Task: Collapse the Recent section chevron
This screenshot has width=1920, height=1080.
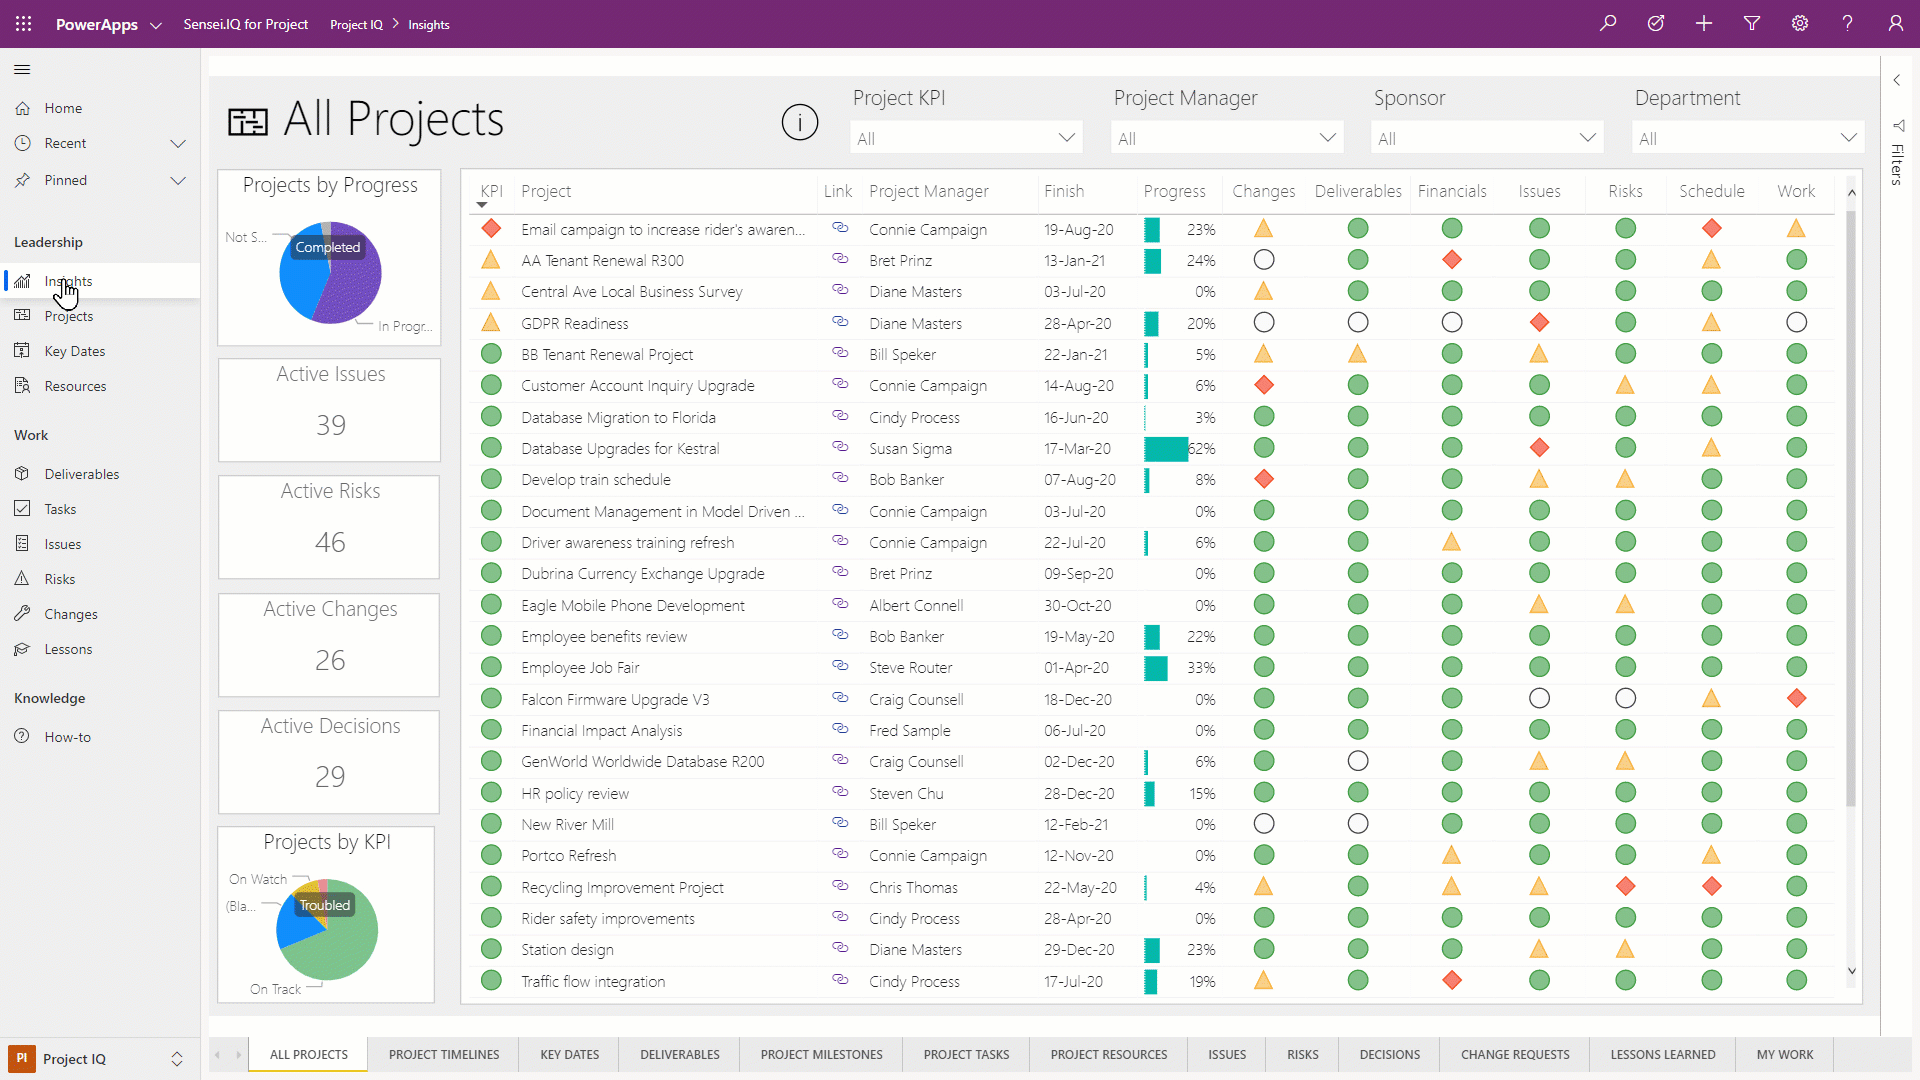Action: pos(178,143)
